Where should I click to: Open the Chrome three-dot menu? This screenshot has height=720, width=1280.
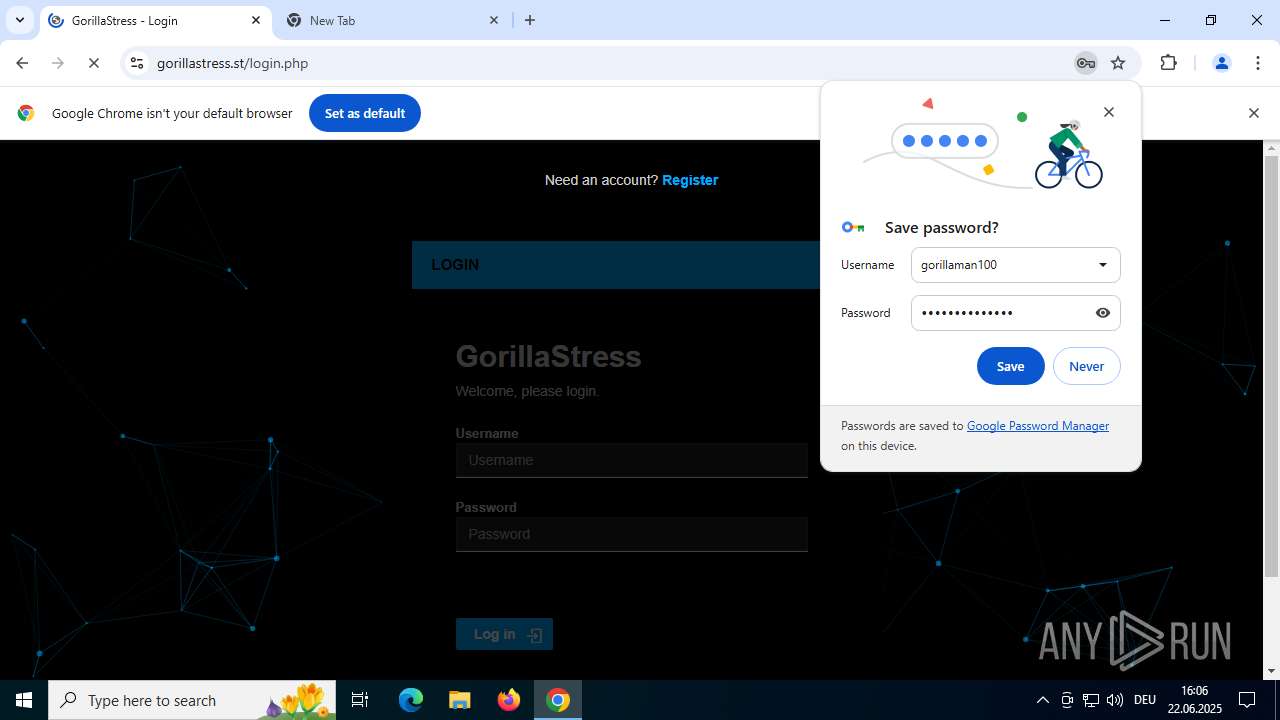point(1258,63)
